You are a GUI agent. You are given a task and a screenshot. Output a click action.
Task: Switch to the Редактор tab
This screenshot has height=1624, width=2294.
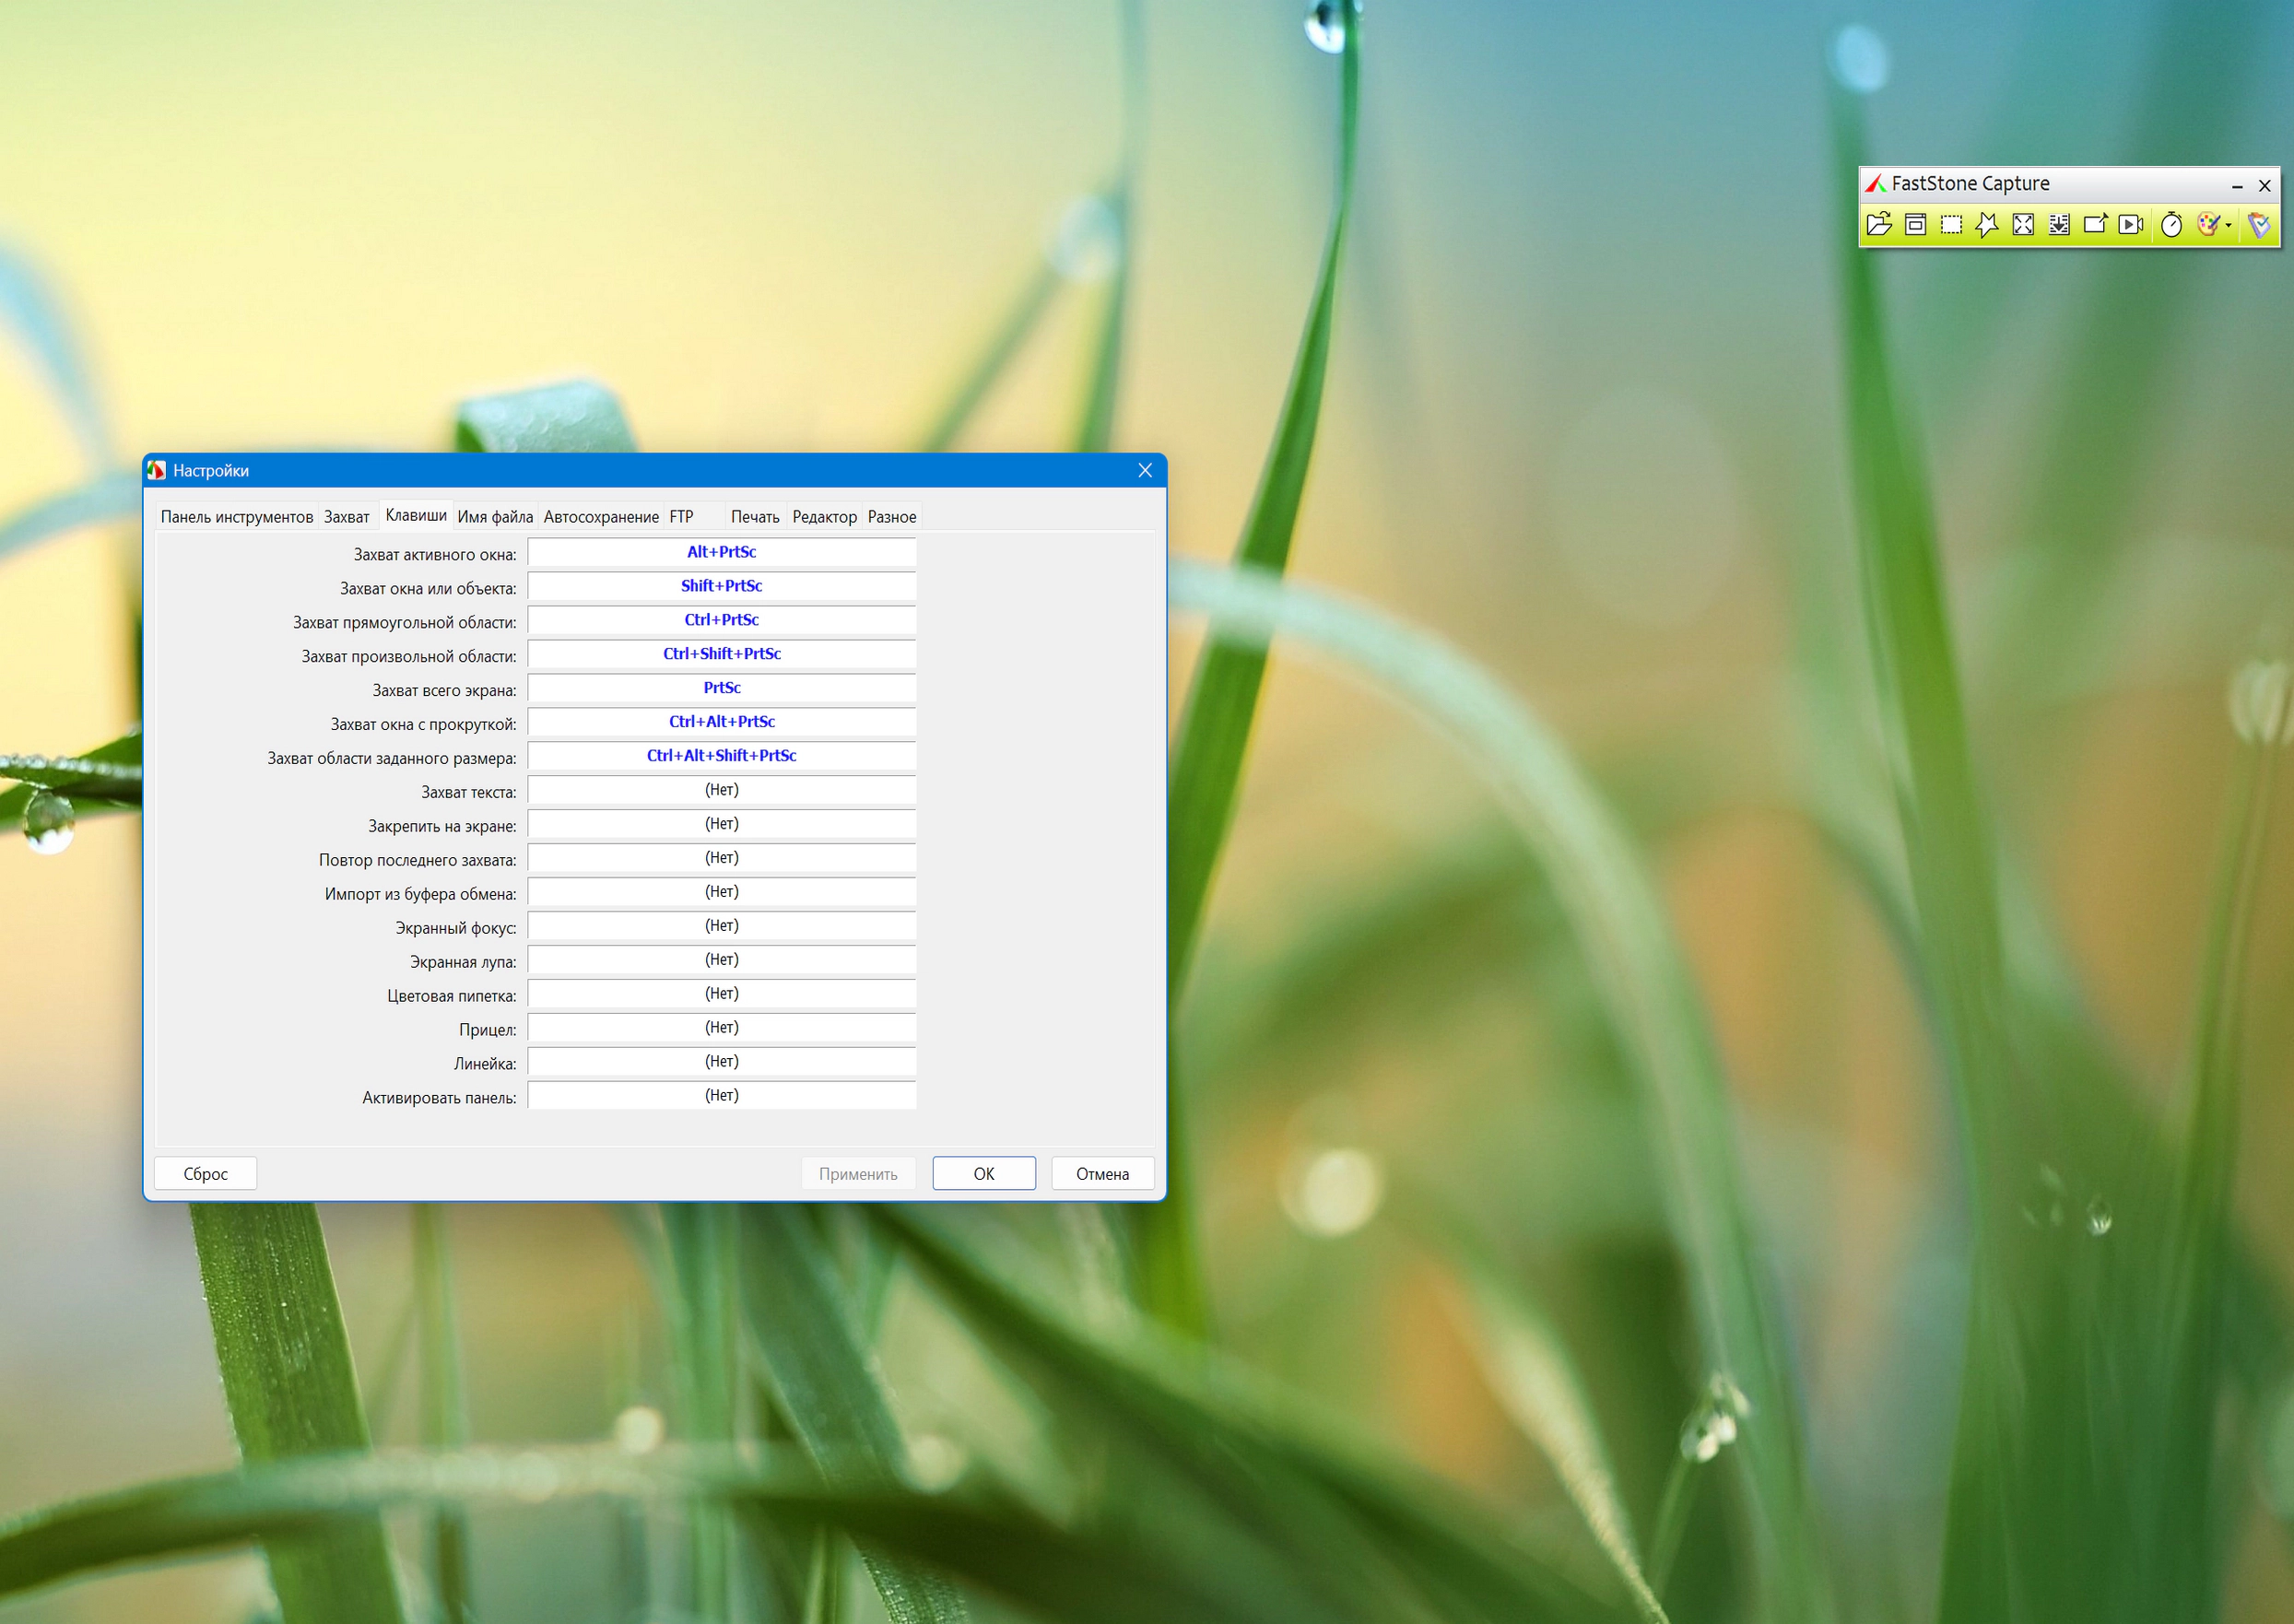click(825, 517)
